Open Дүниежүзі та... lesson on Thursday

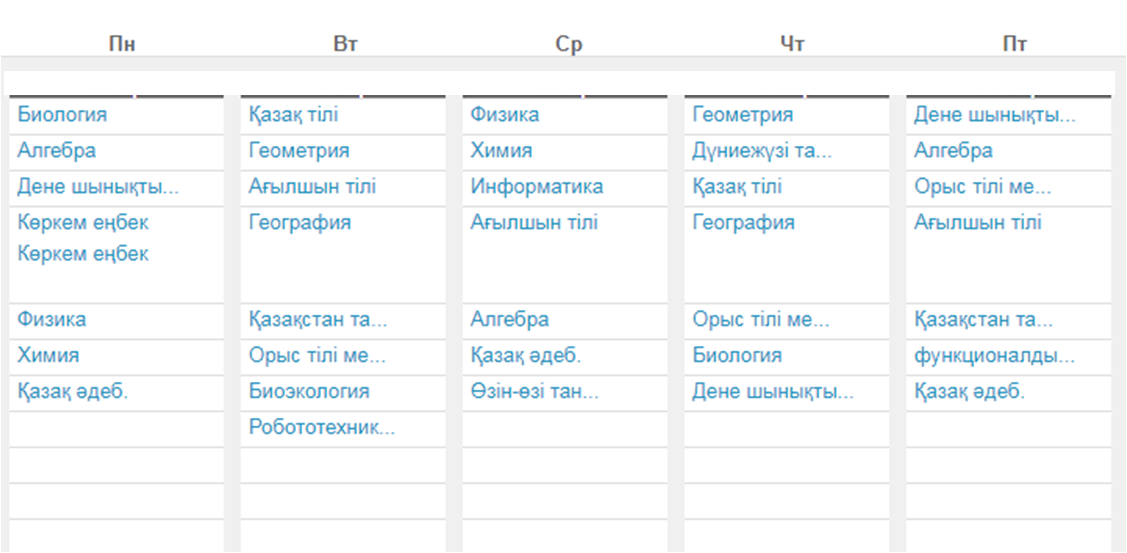pyautogui.click(x=762, y=151)
